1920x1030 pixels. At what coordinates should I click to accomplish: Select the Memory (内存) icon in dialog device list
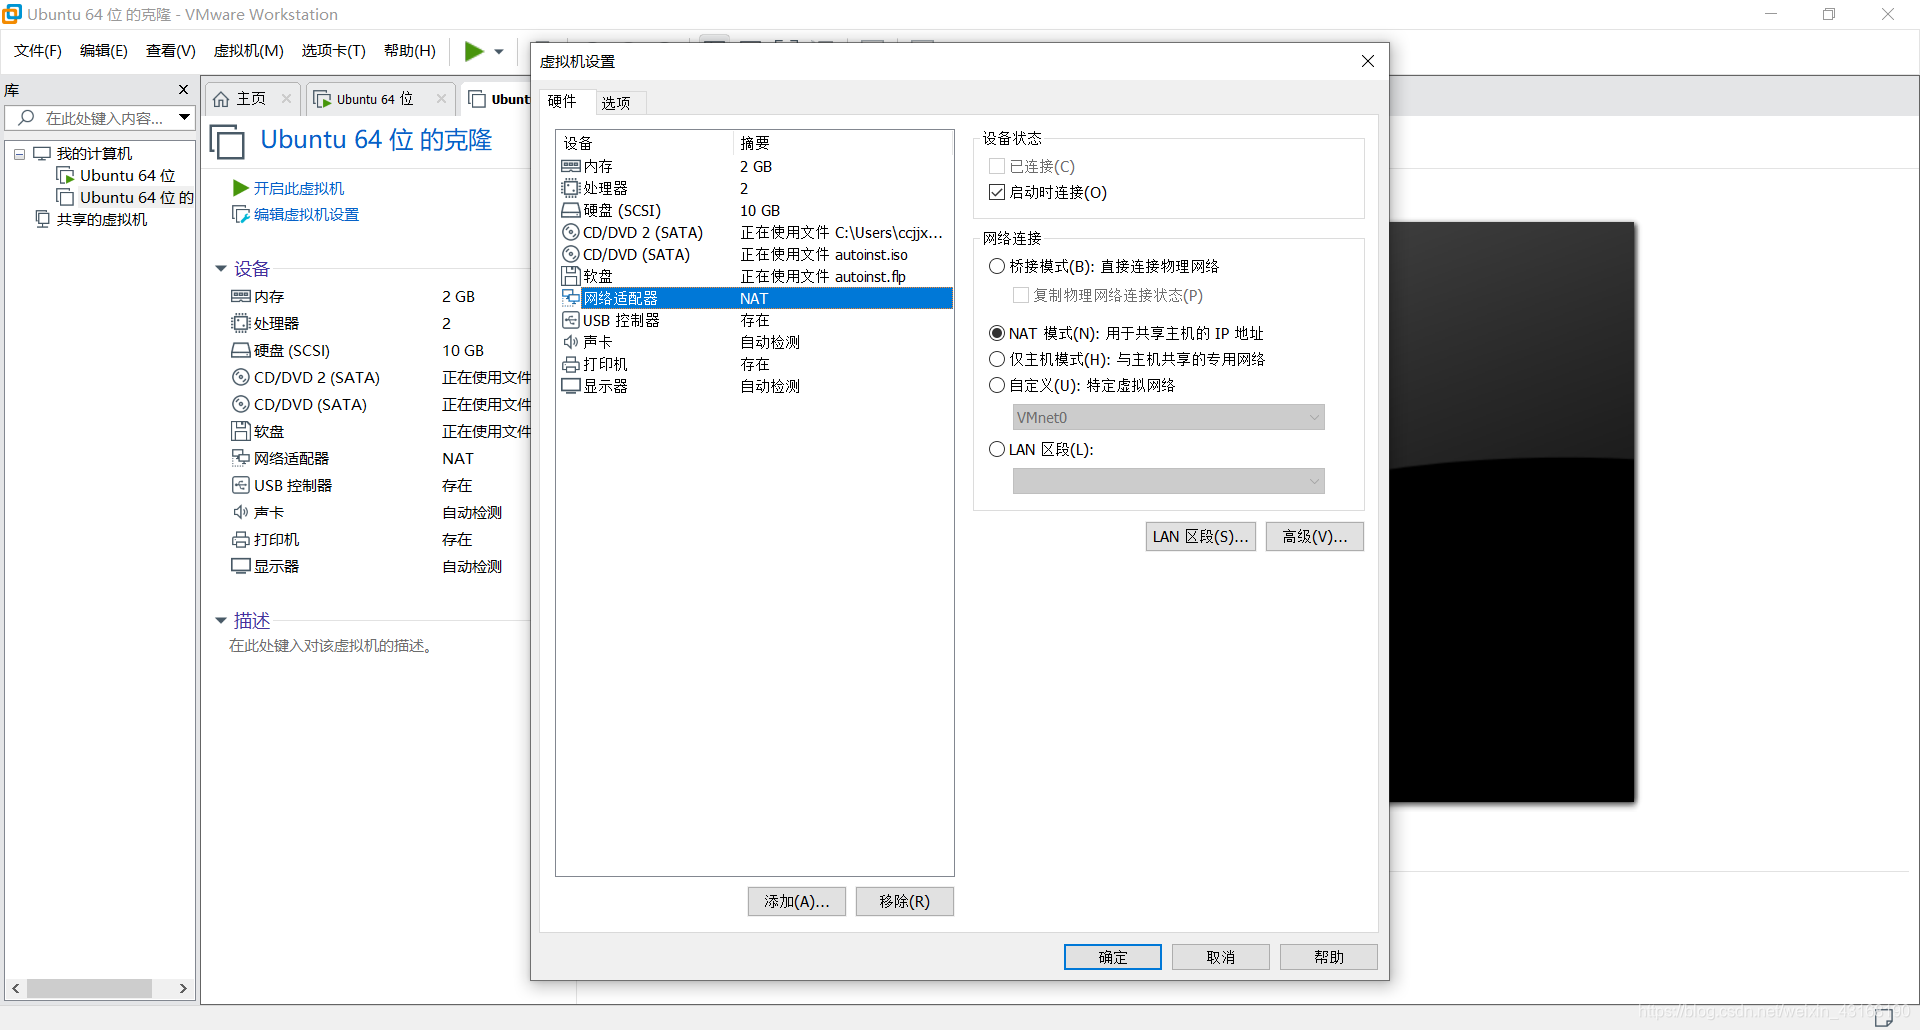(x=571, y=166)
